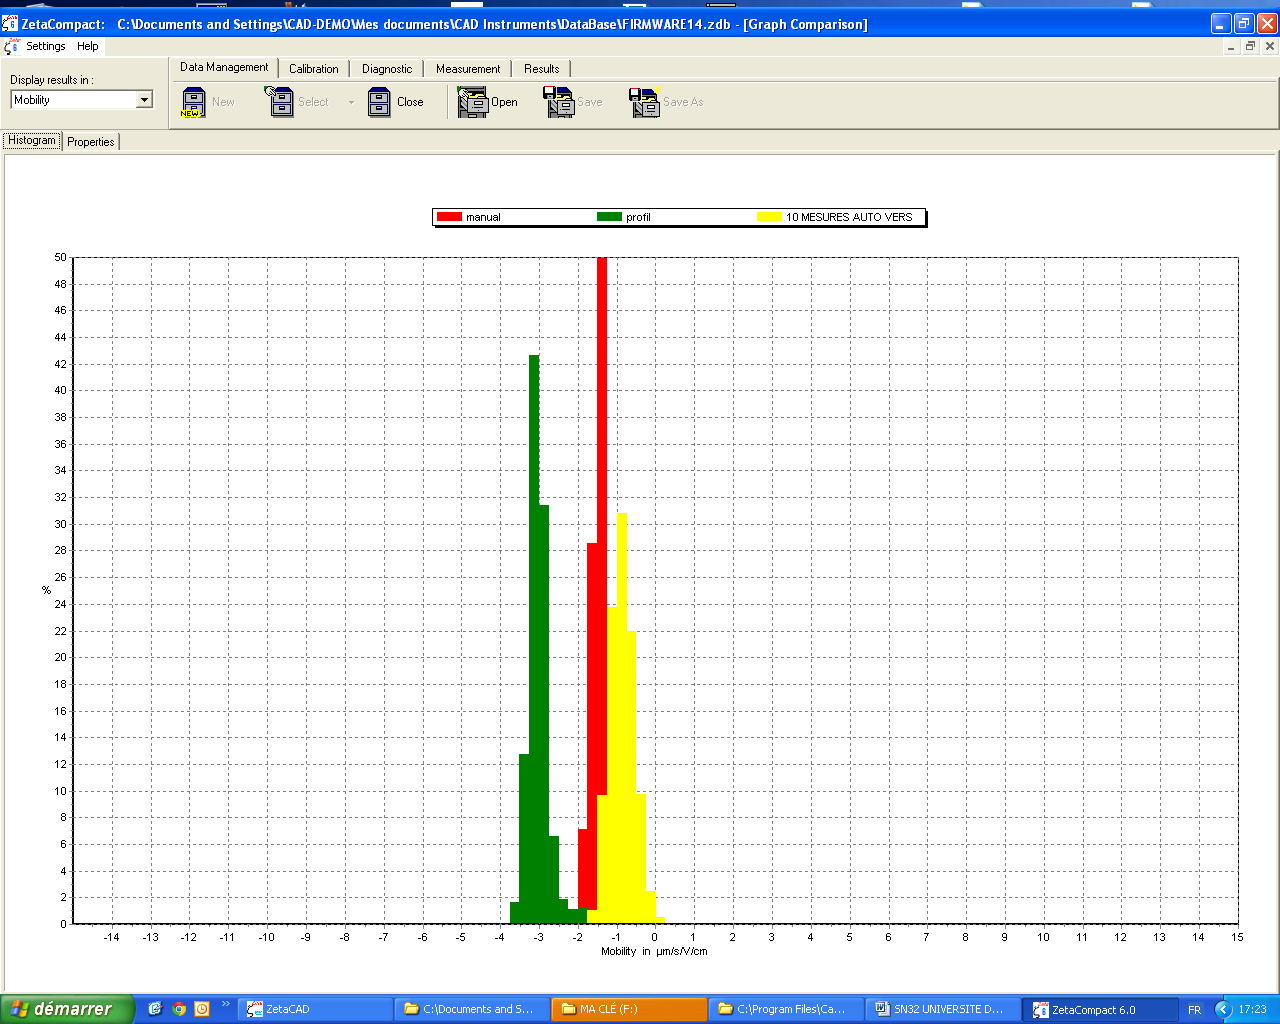The image size is (1280, 1024).
Task: Select the Properties tab
Action: click(x=91, y=142)
